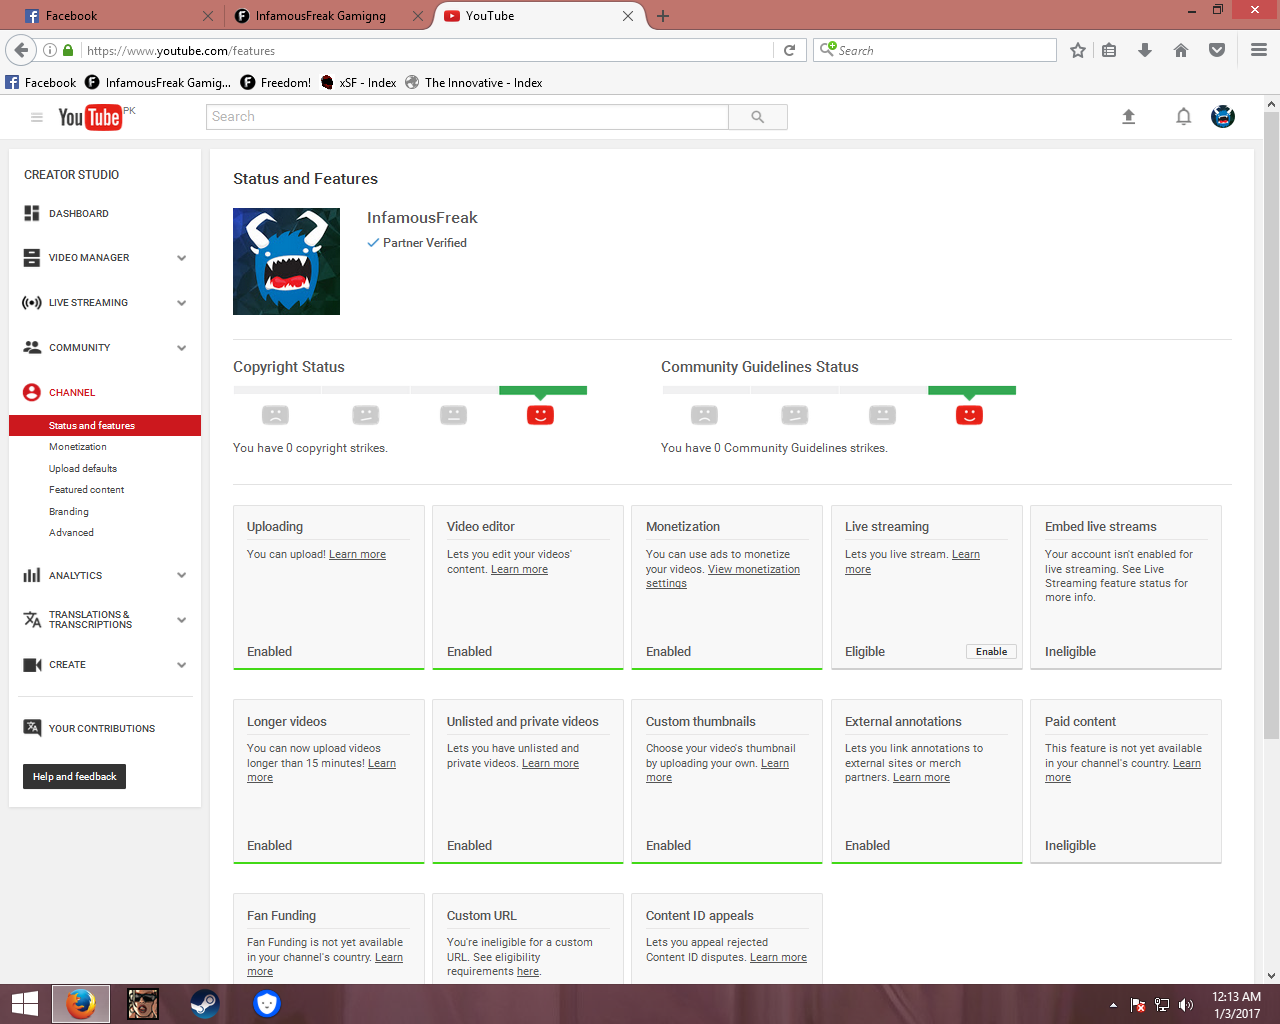This screenshot has height=1024, width=1280.
Task: Expand the Video Manager section
Action: click(181, 258)
